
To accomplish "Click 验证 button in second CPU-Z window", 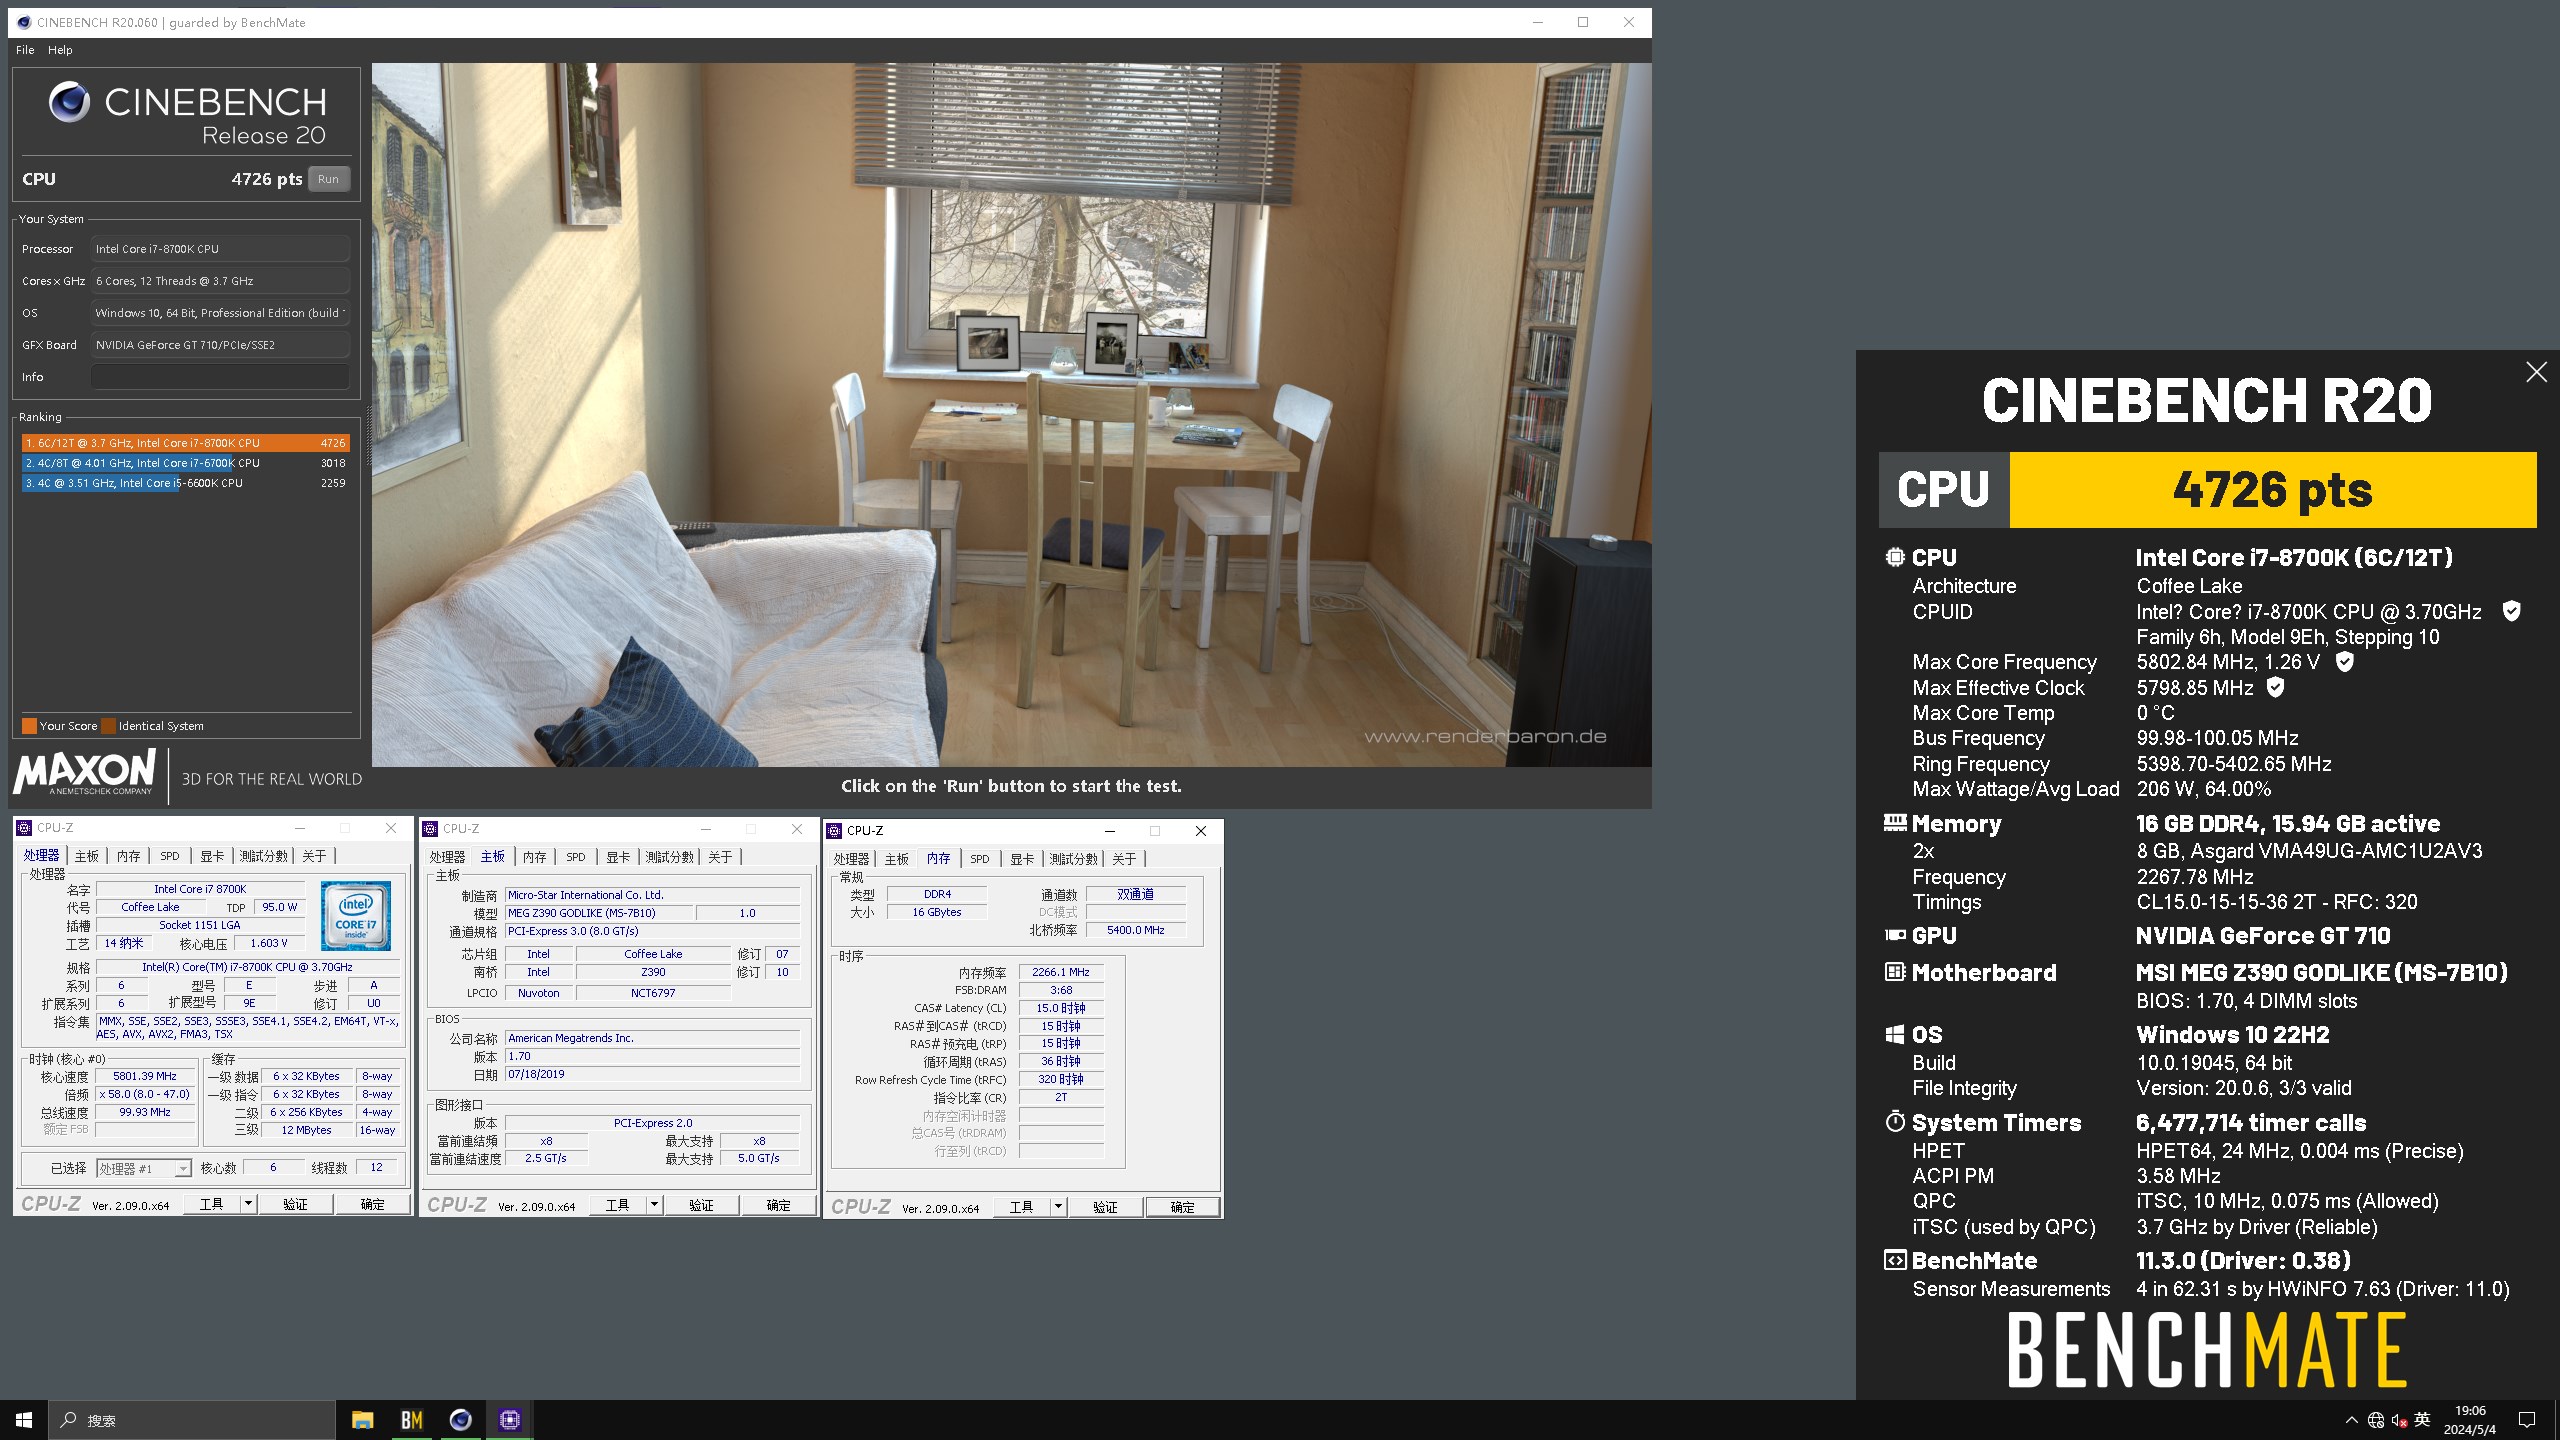I will pos(701,1205).
